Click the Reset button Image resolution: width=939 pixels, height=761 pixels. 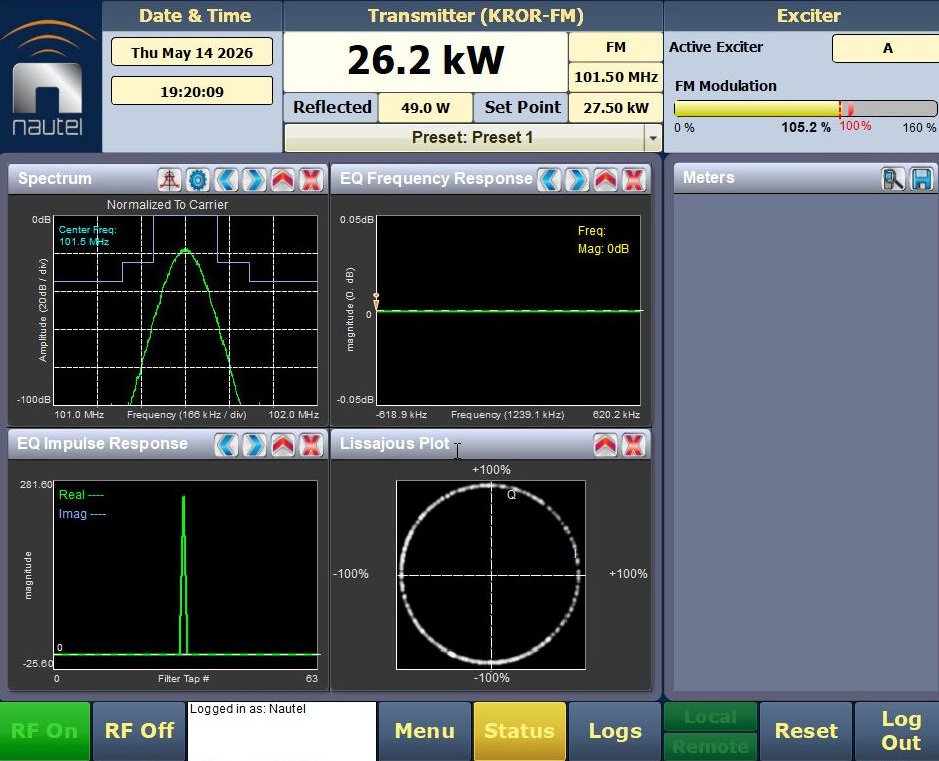point(806,731)
